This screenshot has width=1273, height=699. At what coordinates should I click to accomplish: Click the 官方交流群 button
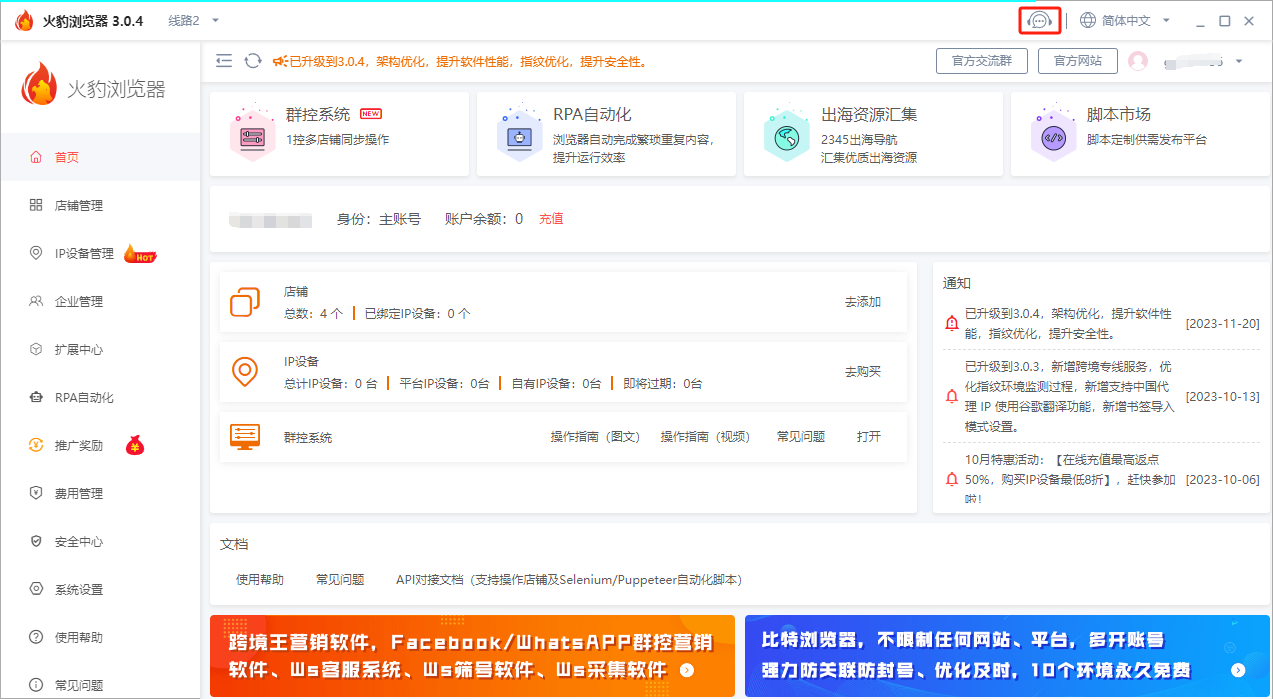[x=981, y=61]
